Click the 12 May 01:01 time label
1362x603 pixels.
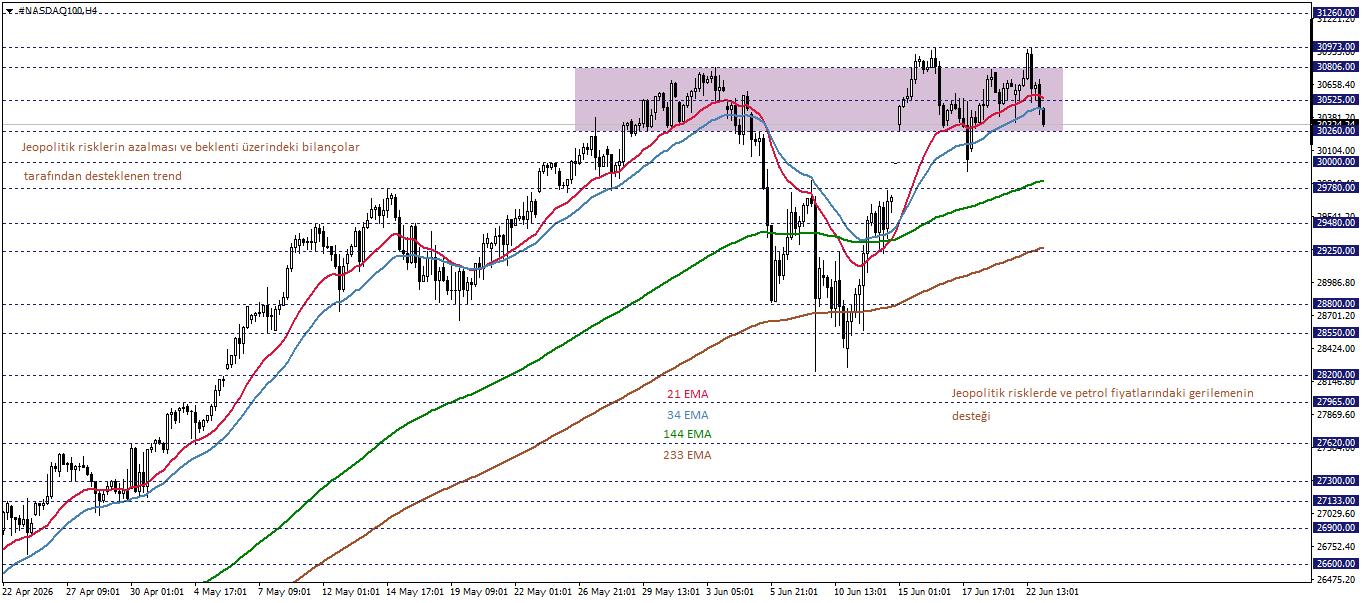click(351, 592)
